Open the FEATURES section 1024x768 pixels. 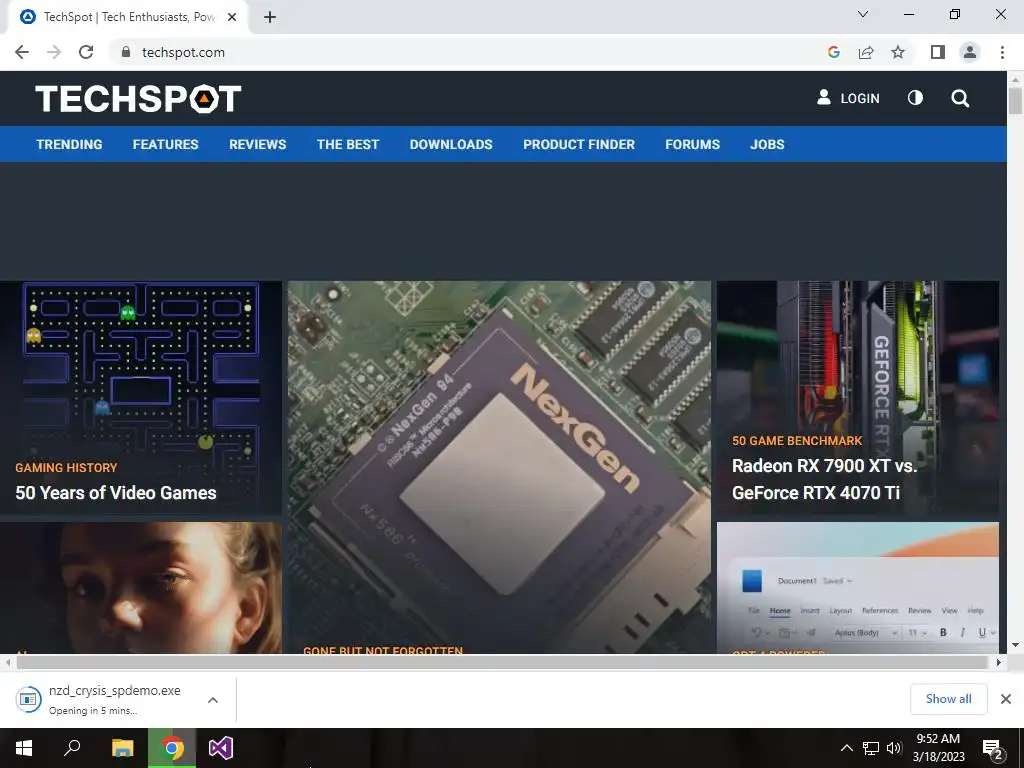[165, 144]
